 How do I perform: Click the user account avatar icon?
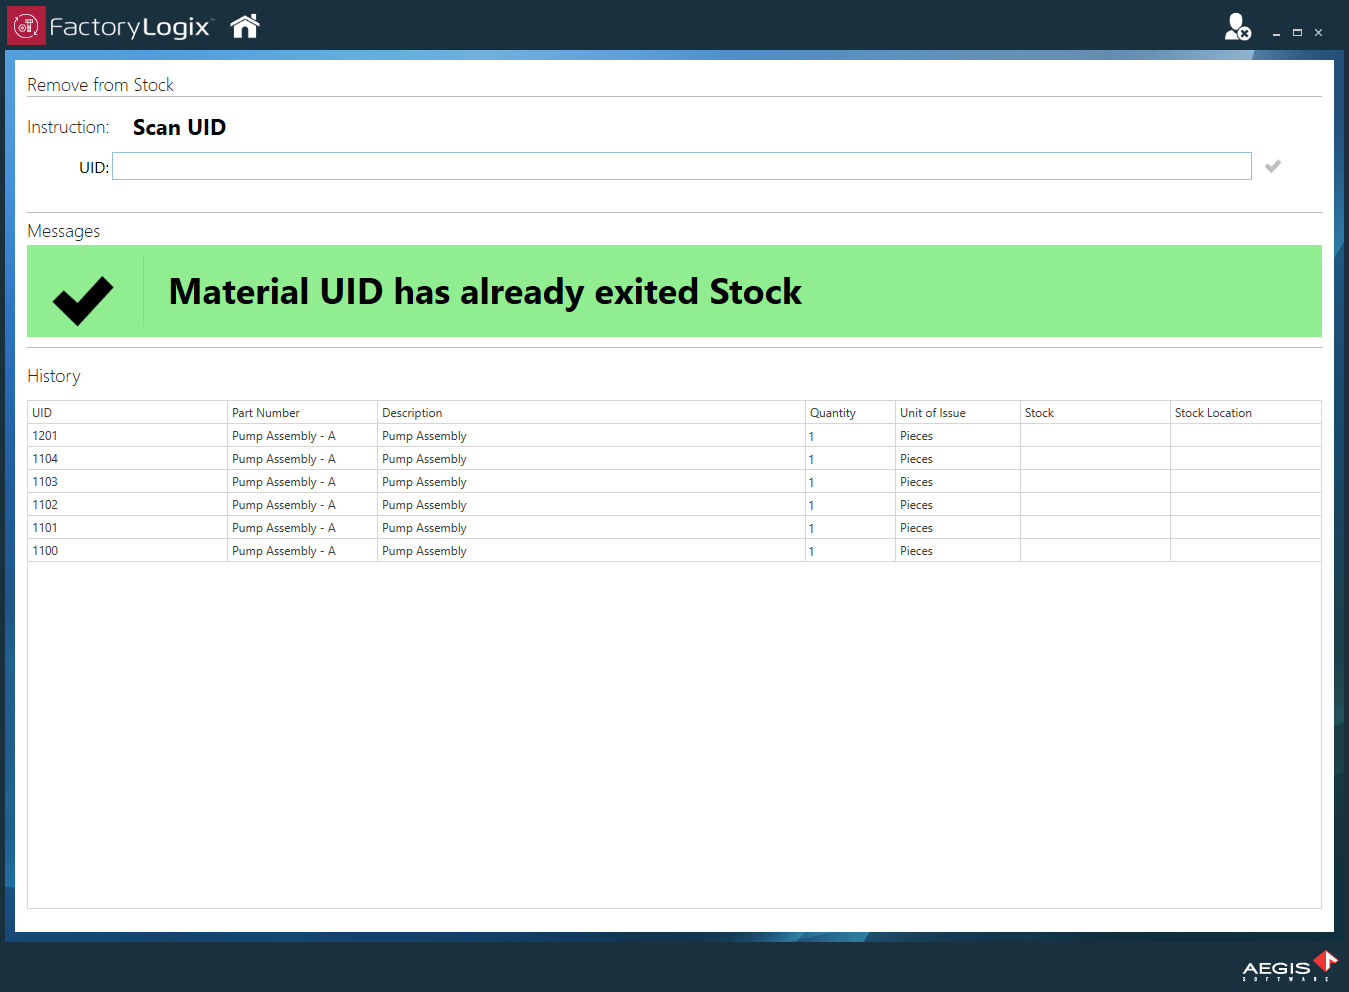1237,26
